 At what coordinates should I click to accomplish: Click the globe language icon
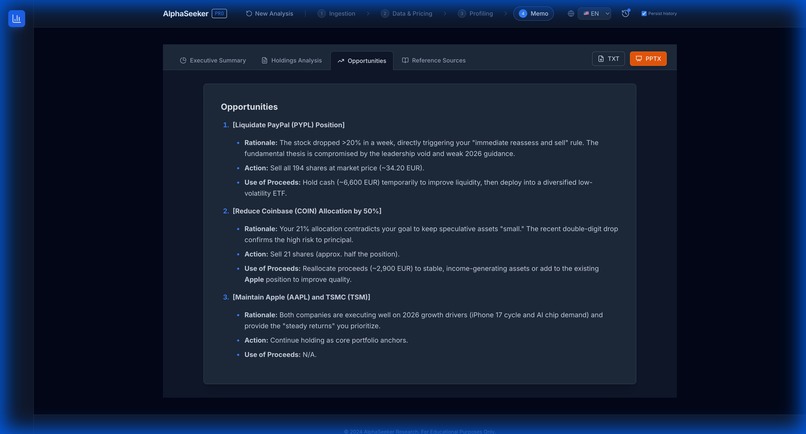(571, 14)
